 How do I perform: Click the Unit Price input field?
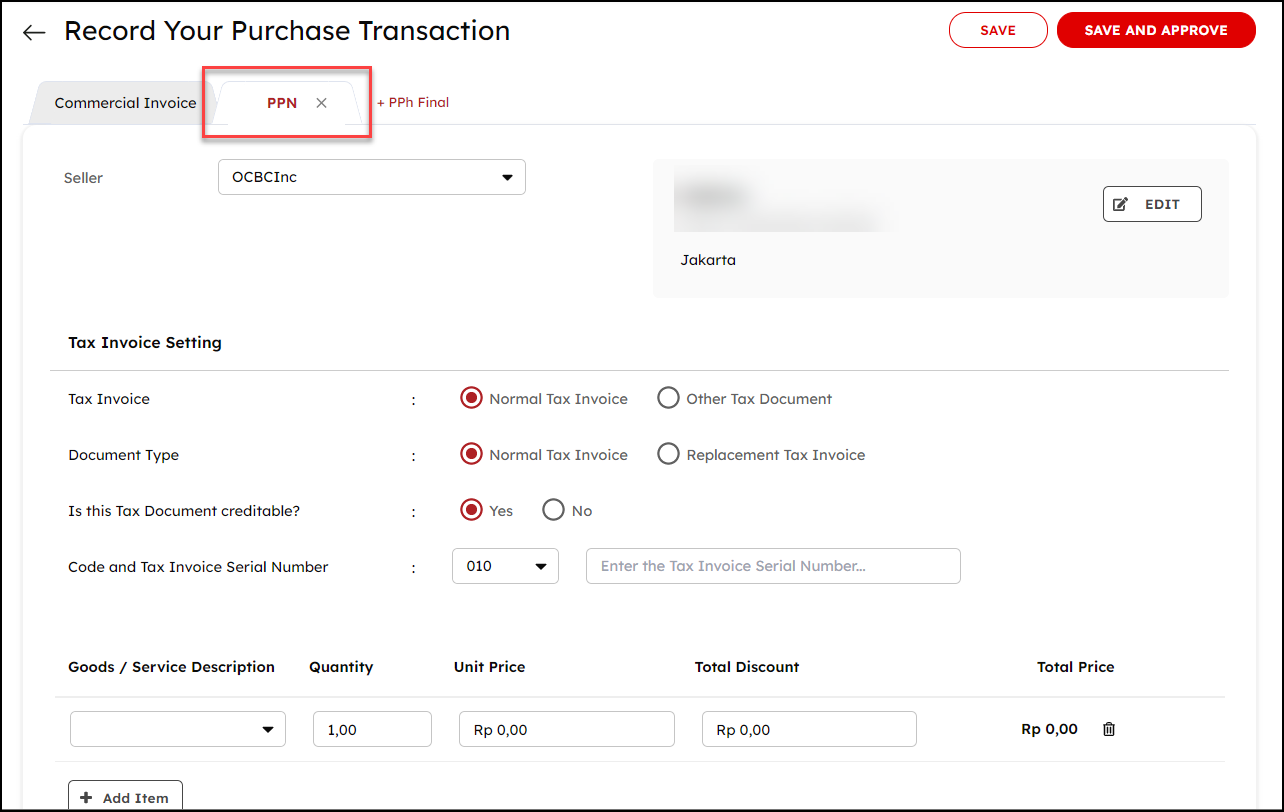[566, 729]
